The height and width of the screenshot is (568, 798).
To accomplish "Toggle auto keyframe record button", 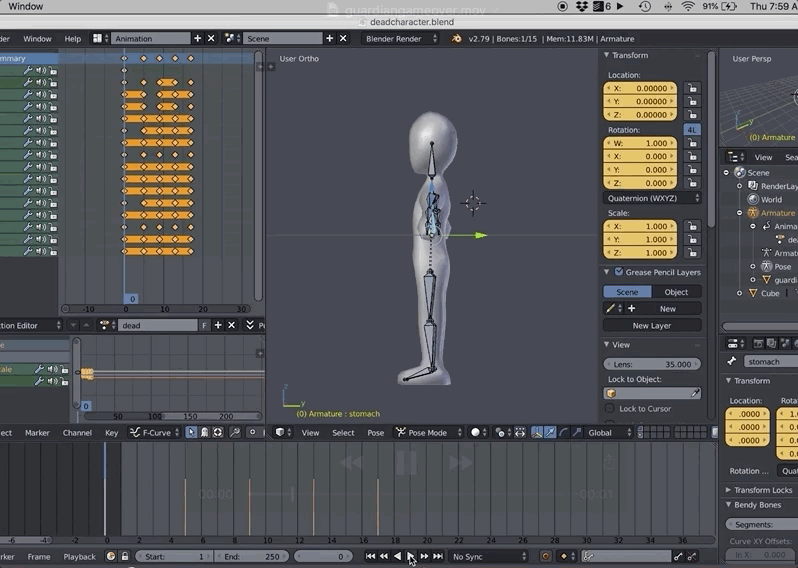I will (546, 557).
